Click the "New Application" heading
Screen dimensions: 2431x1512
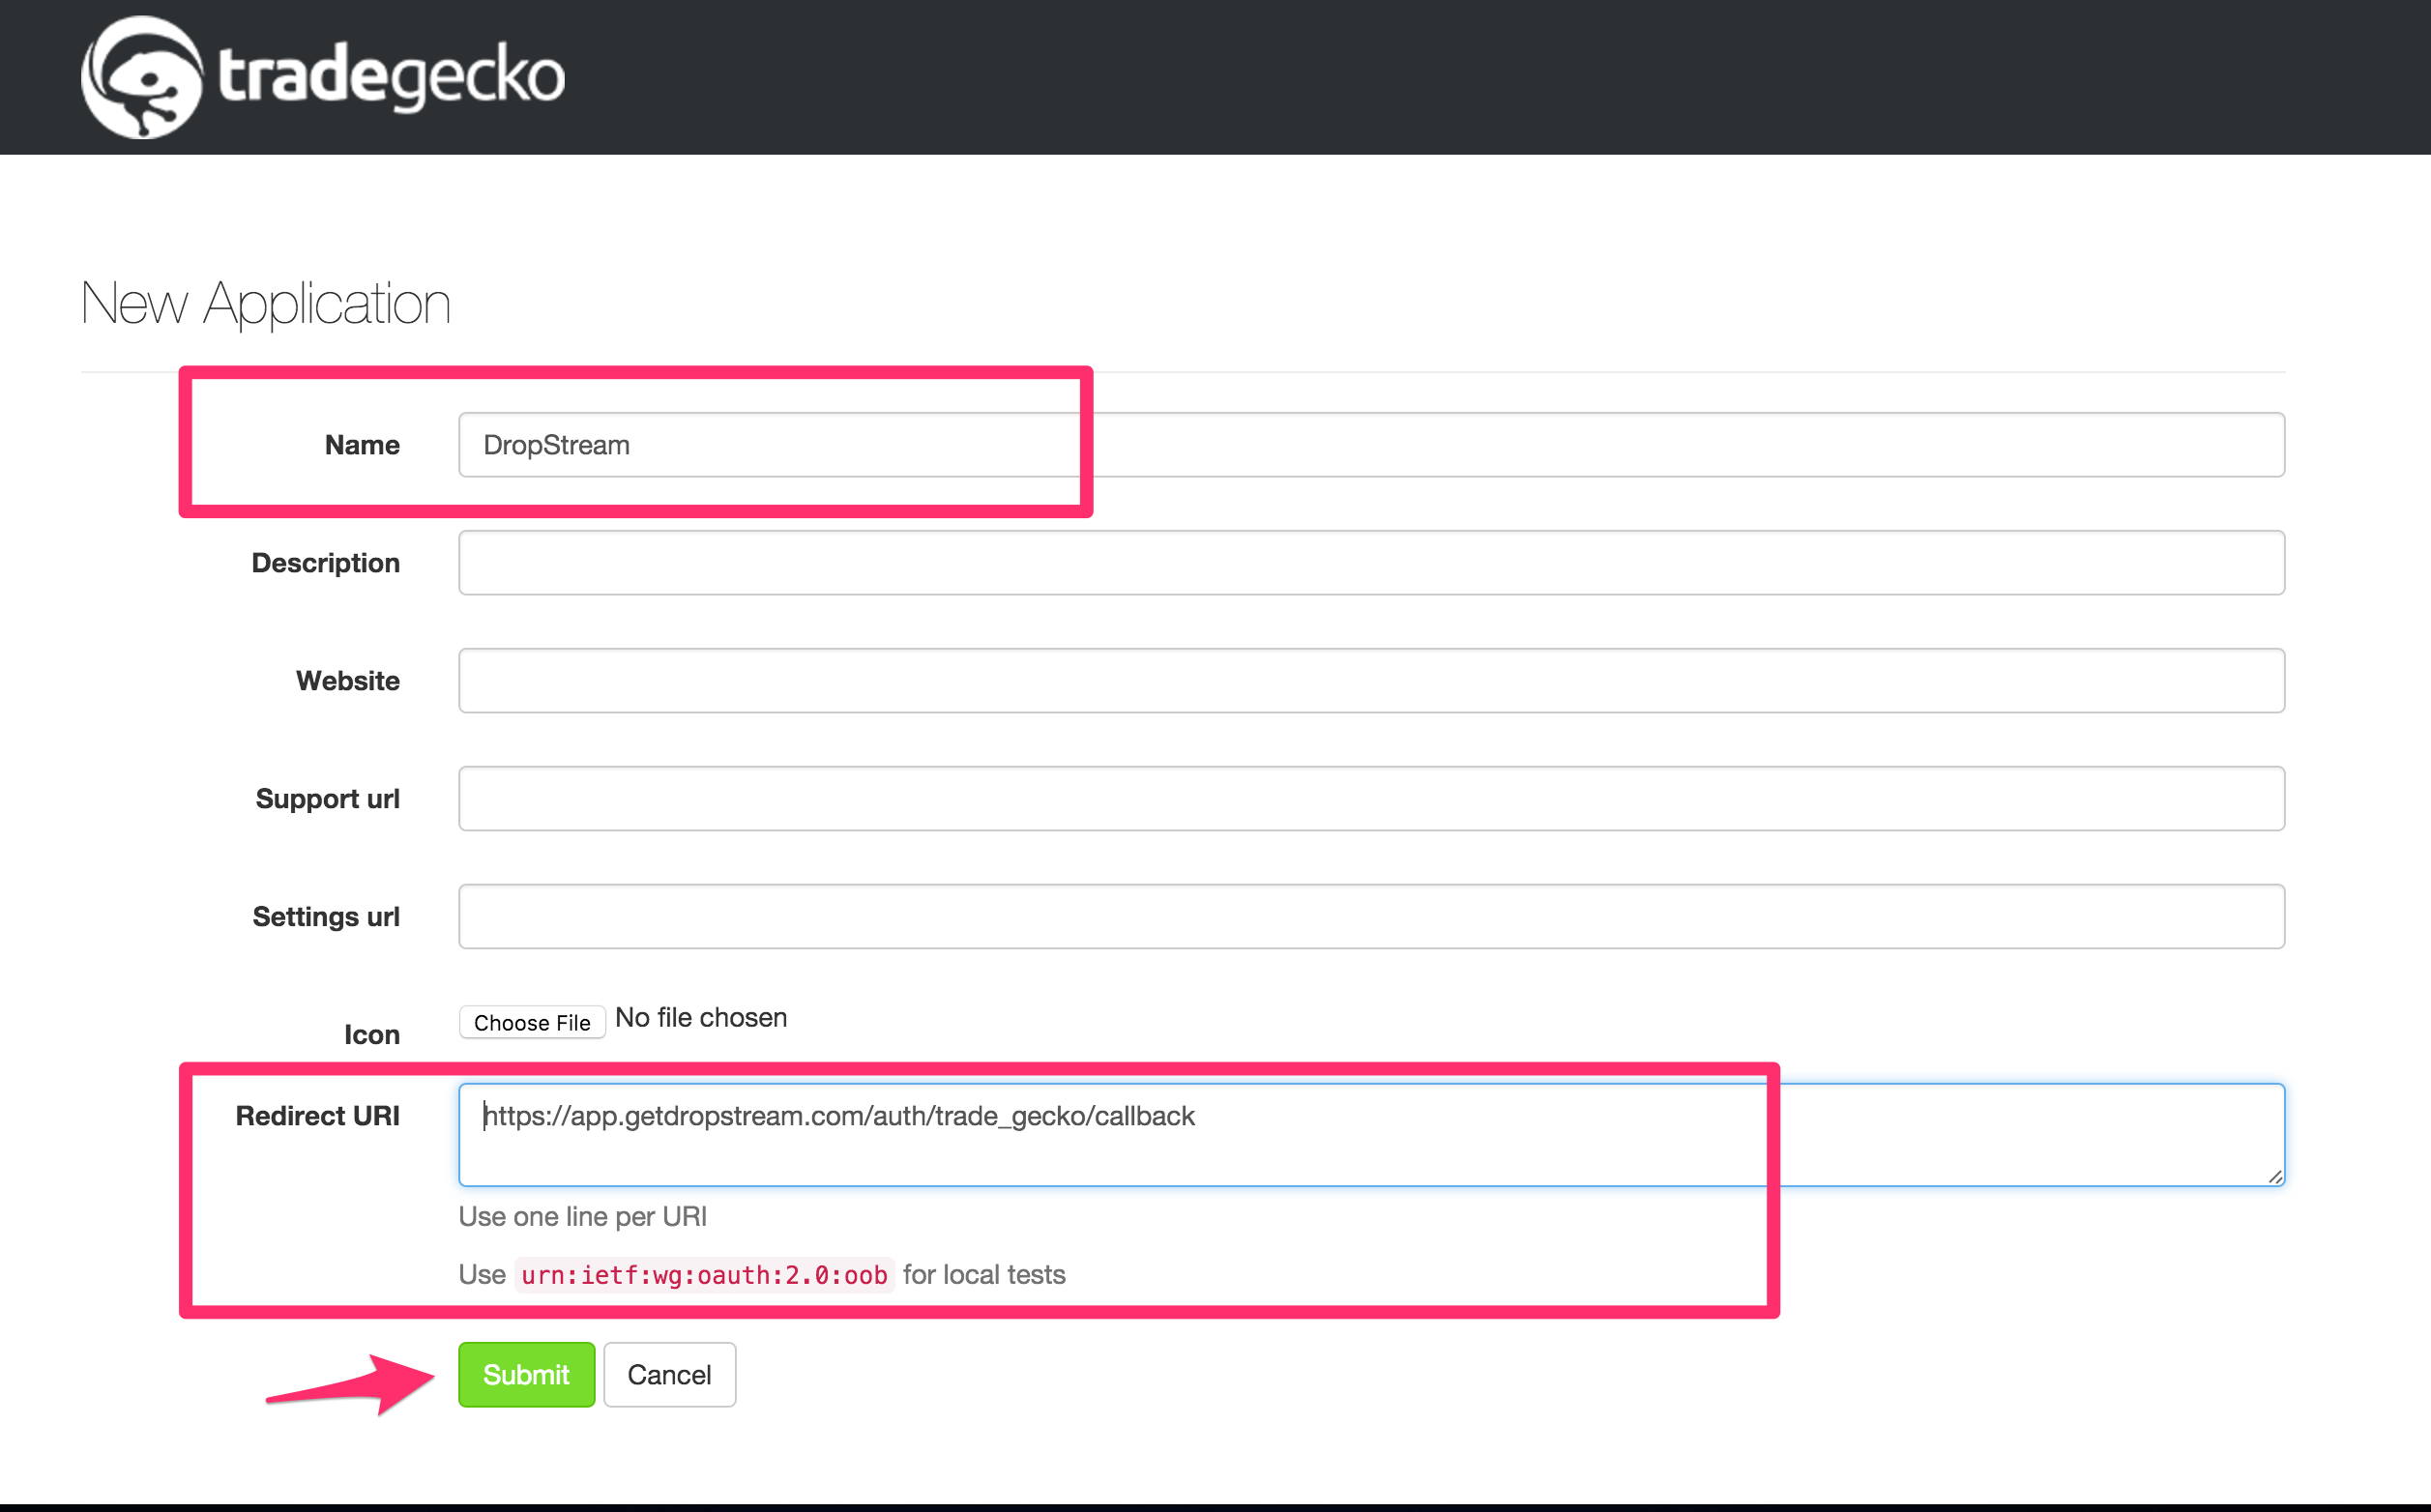[x=266, y=303]
